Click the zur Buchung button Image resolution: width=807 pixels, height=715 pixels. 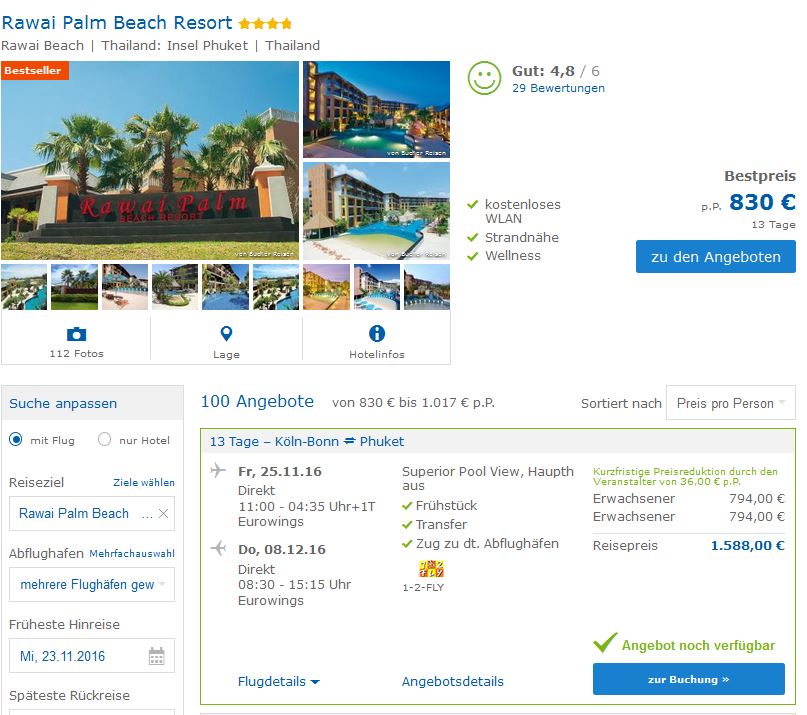(689, 679)
